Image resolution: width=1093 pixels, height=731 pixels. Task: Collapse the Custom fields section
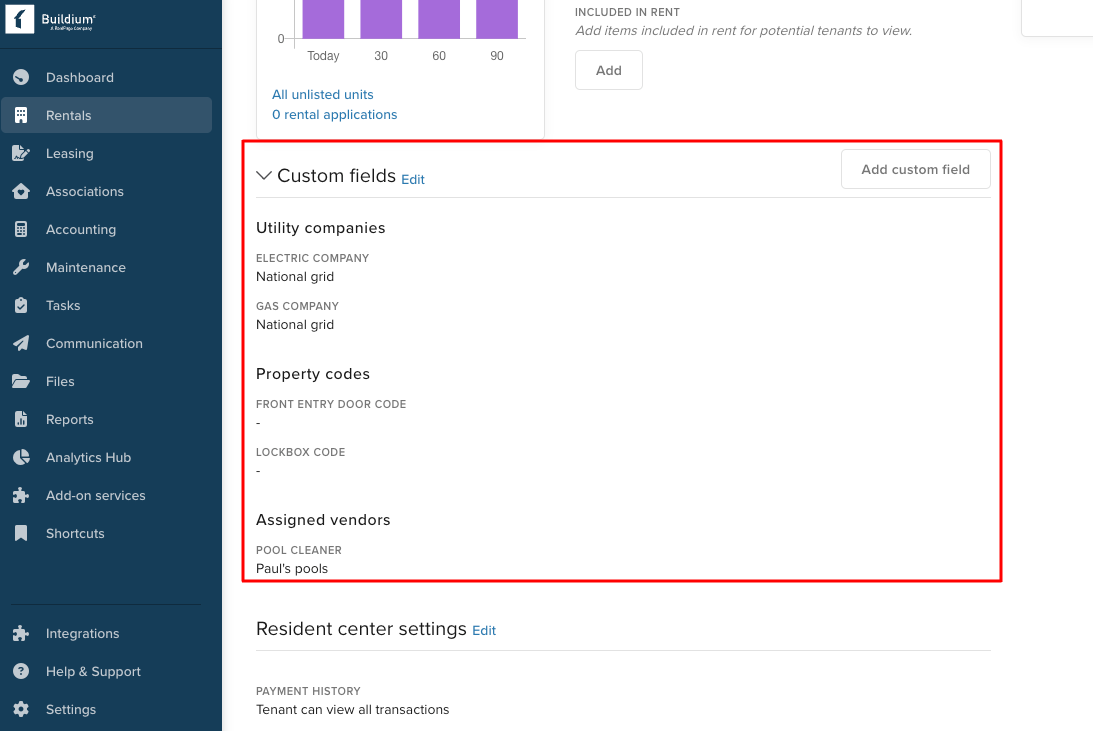tap(263, 175)
